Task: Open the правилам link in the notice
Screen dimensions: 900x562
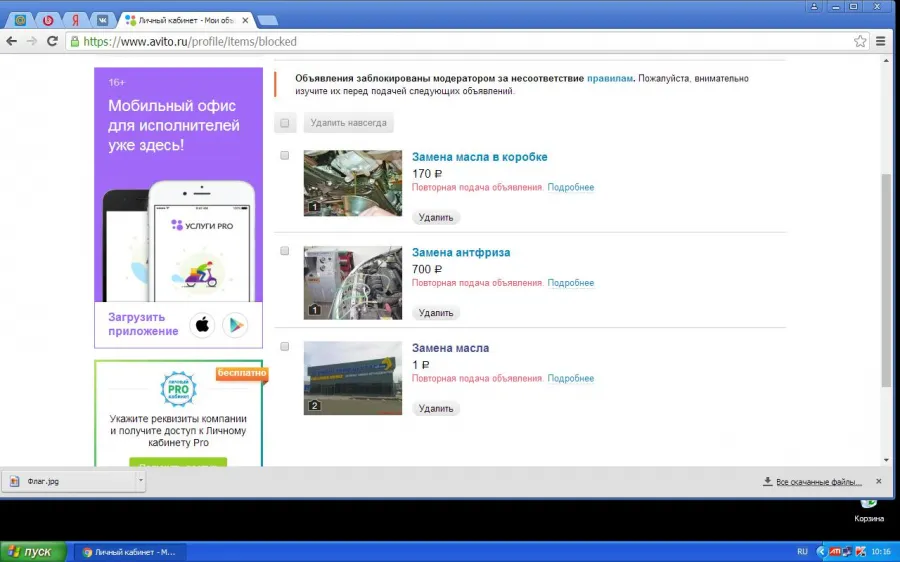Action: 610,78
